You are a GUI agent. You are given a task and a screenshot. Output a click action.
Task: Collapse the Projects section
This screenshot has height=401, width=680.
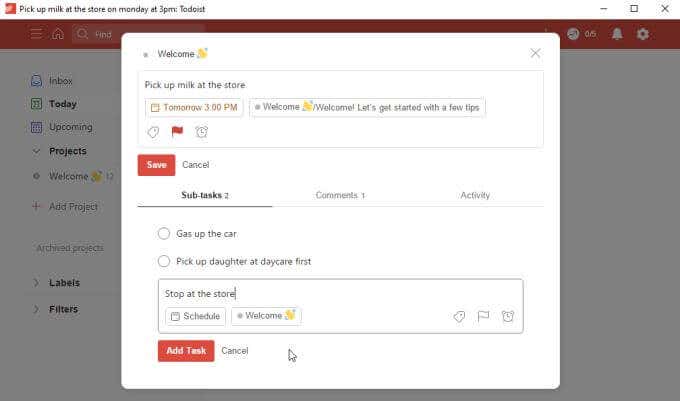pos(36,151)
